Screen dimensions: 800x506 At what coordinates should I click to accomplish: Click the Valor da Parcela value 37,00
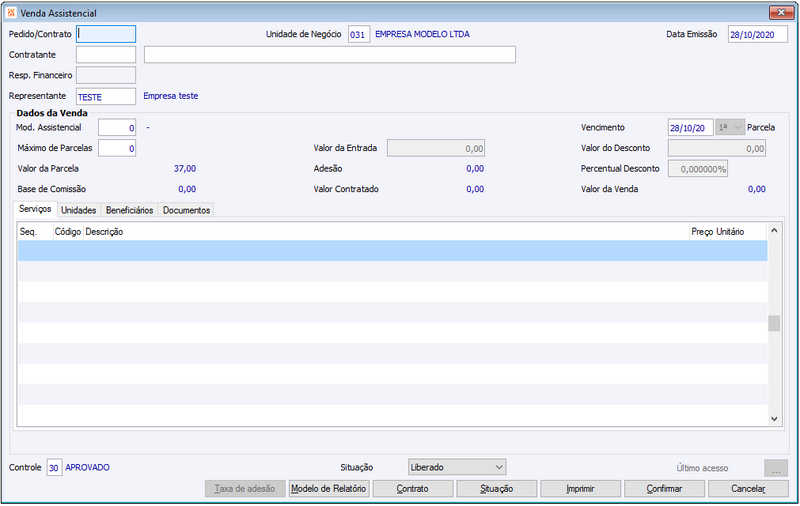185,168
